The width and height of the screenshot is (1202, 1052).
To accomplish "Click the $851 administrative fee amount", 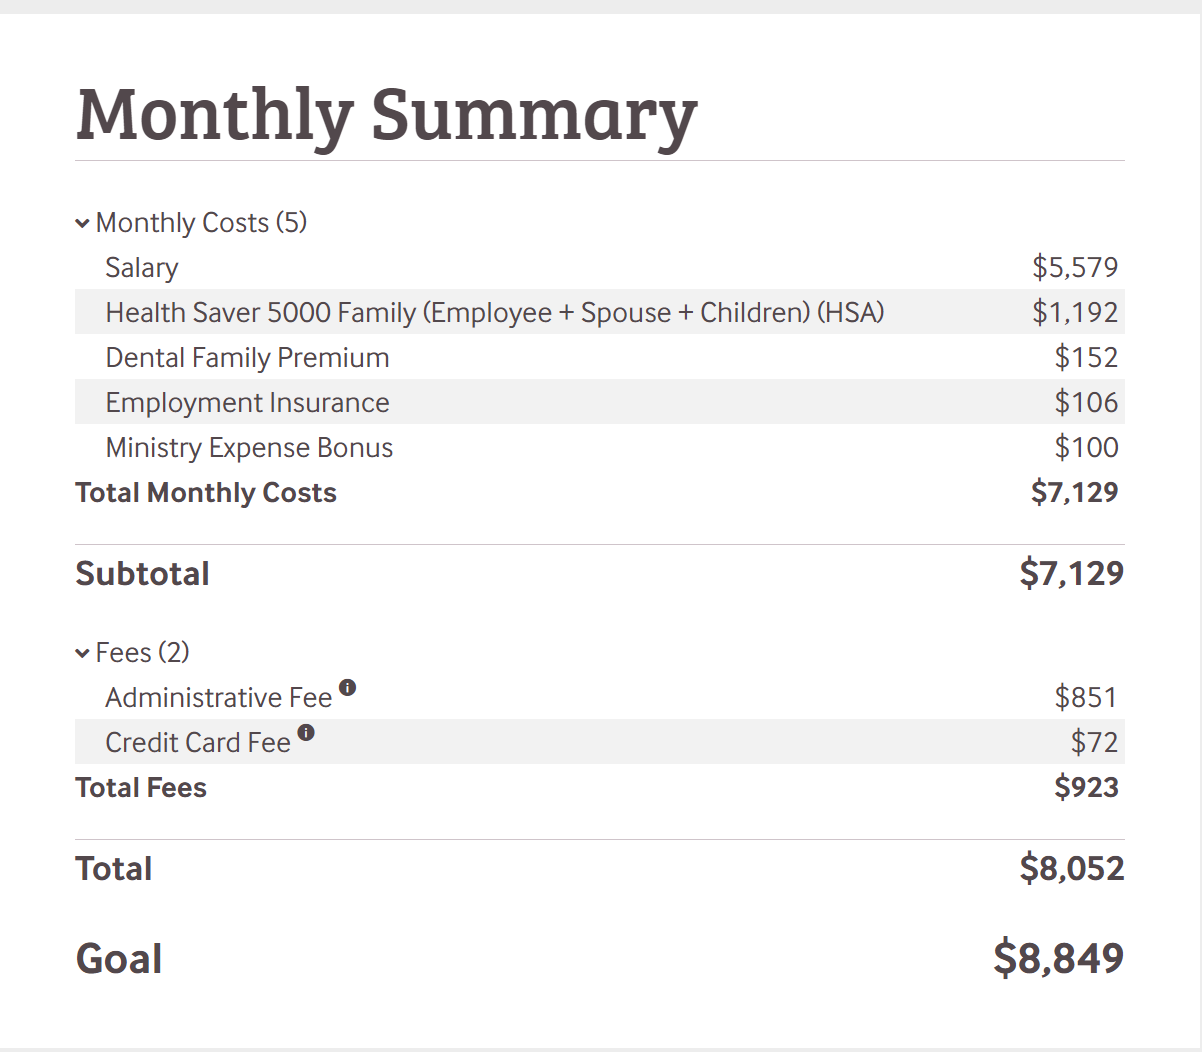I will click(1086, 698).
